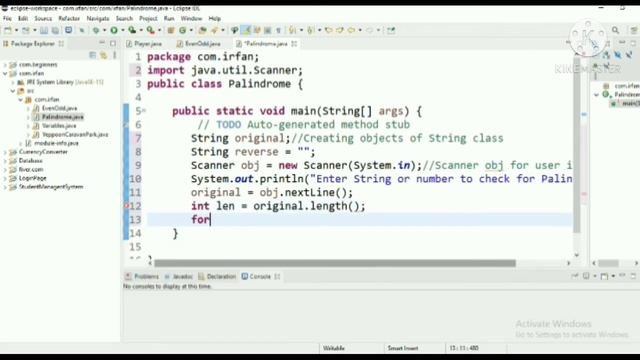Open the Run menu
Screen dimensions: 640x360
click(x=169, y=18)
